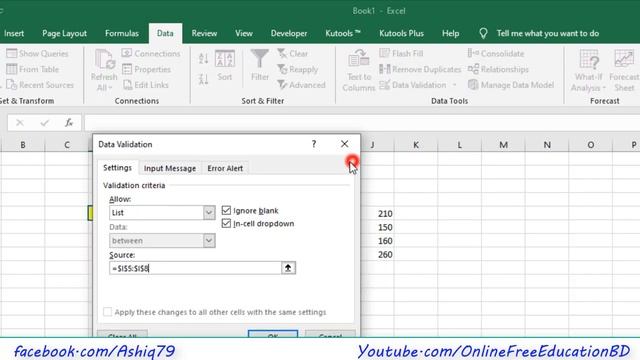Viewport: 640px width, 360px height.
Task: Open Manage Data Model
Action: coord(511,85)
